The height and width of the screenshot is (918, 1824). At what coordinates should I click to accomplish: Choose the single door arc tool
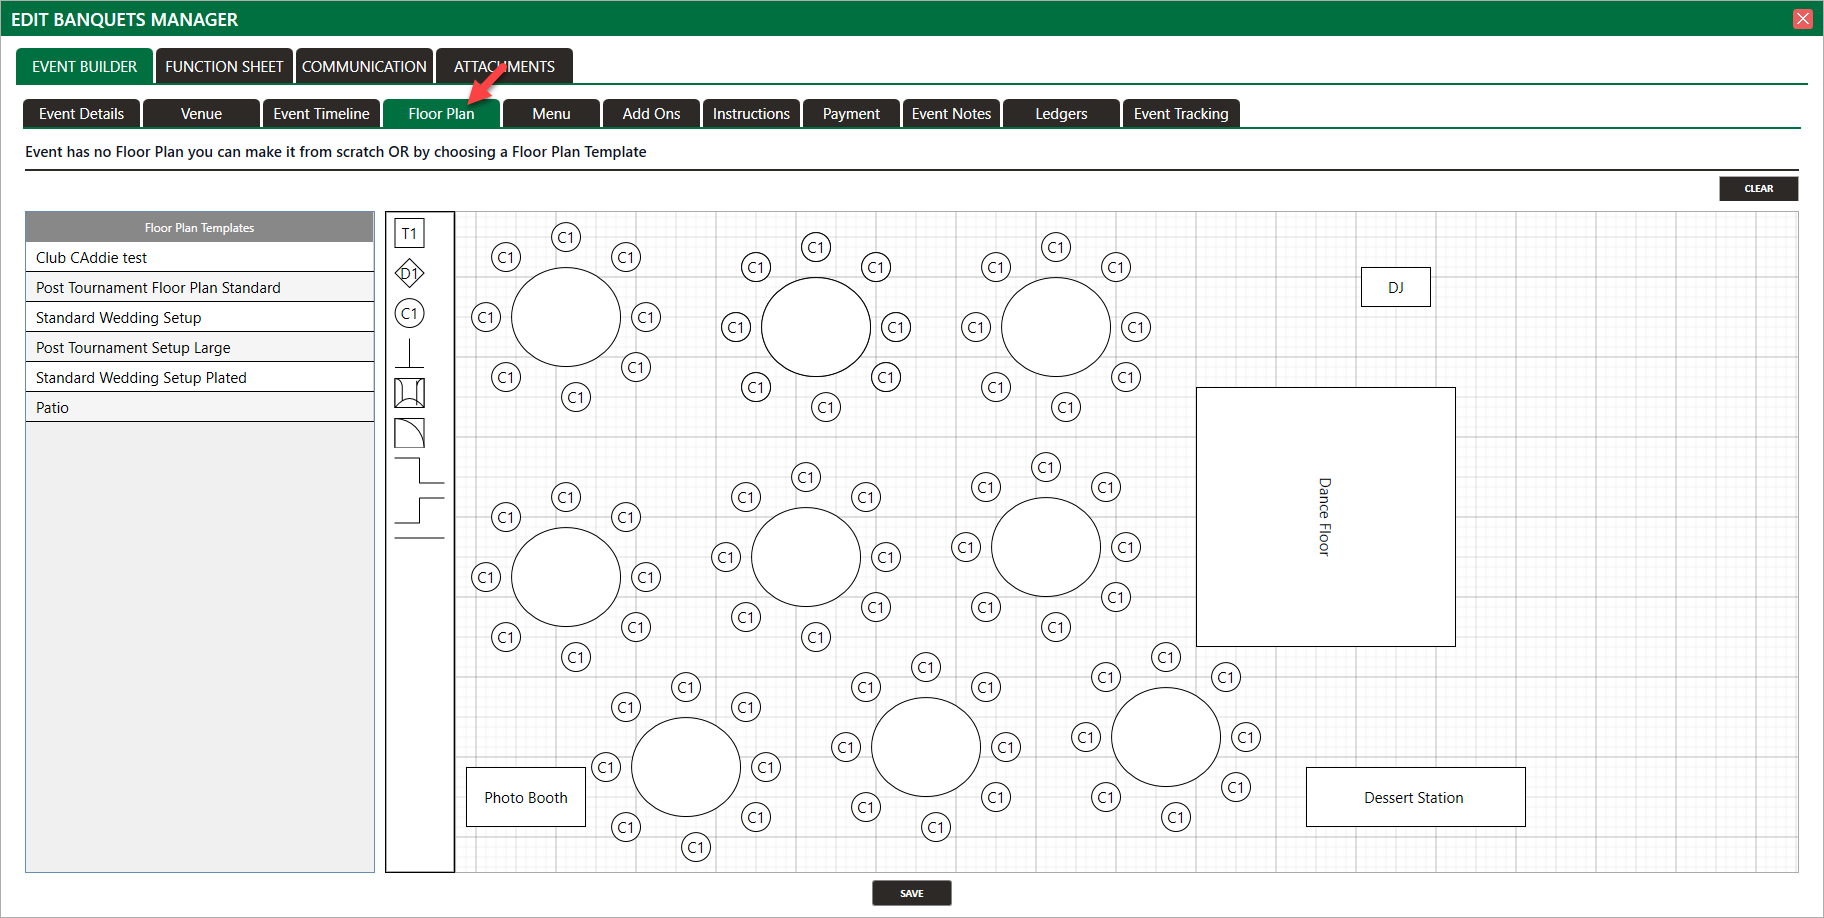[409, 433]
